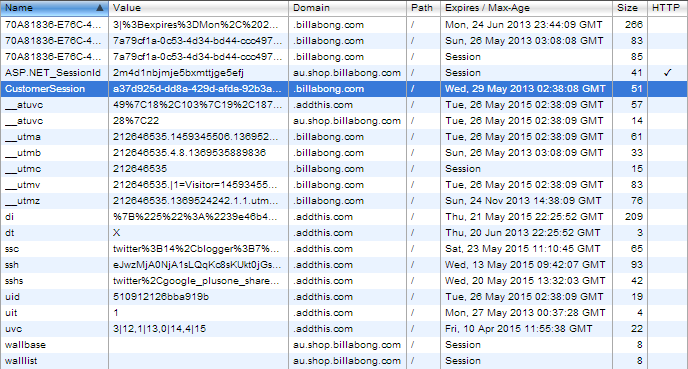Click the size value 93

pos(637,265)
